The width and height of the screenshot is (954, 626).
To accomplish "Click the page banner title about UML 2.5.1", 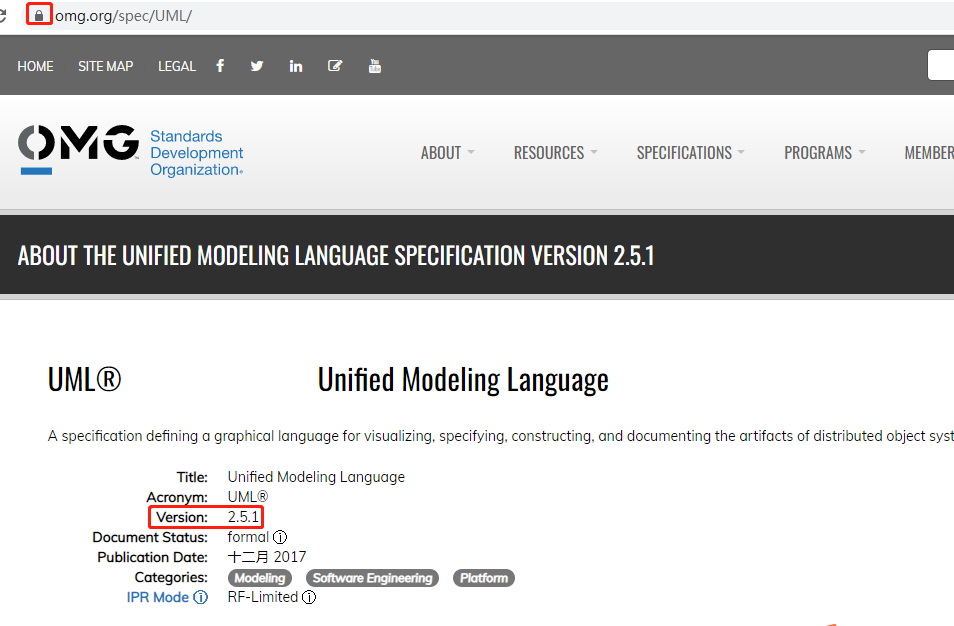I will click(x=336, y=256).
